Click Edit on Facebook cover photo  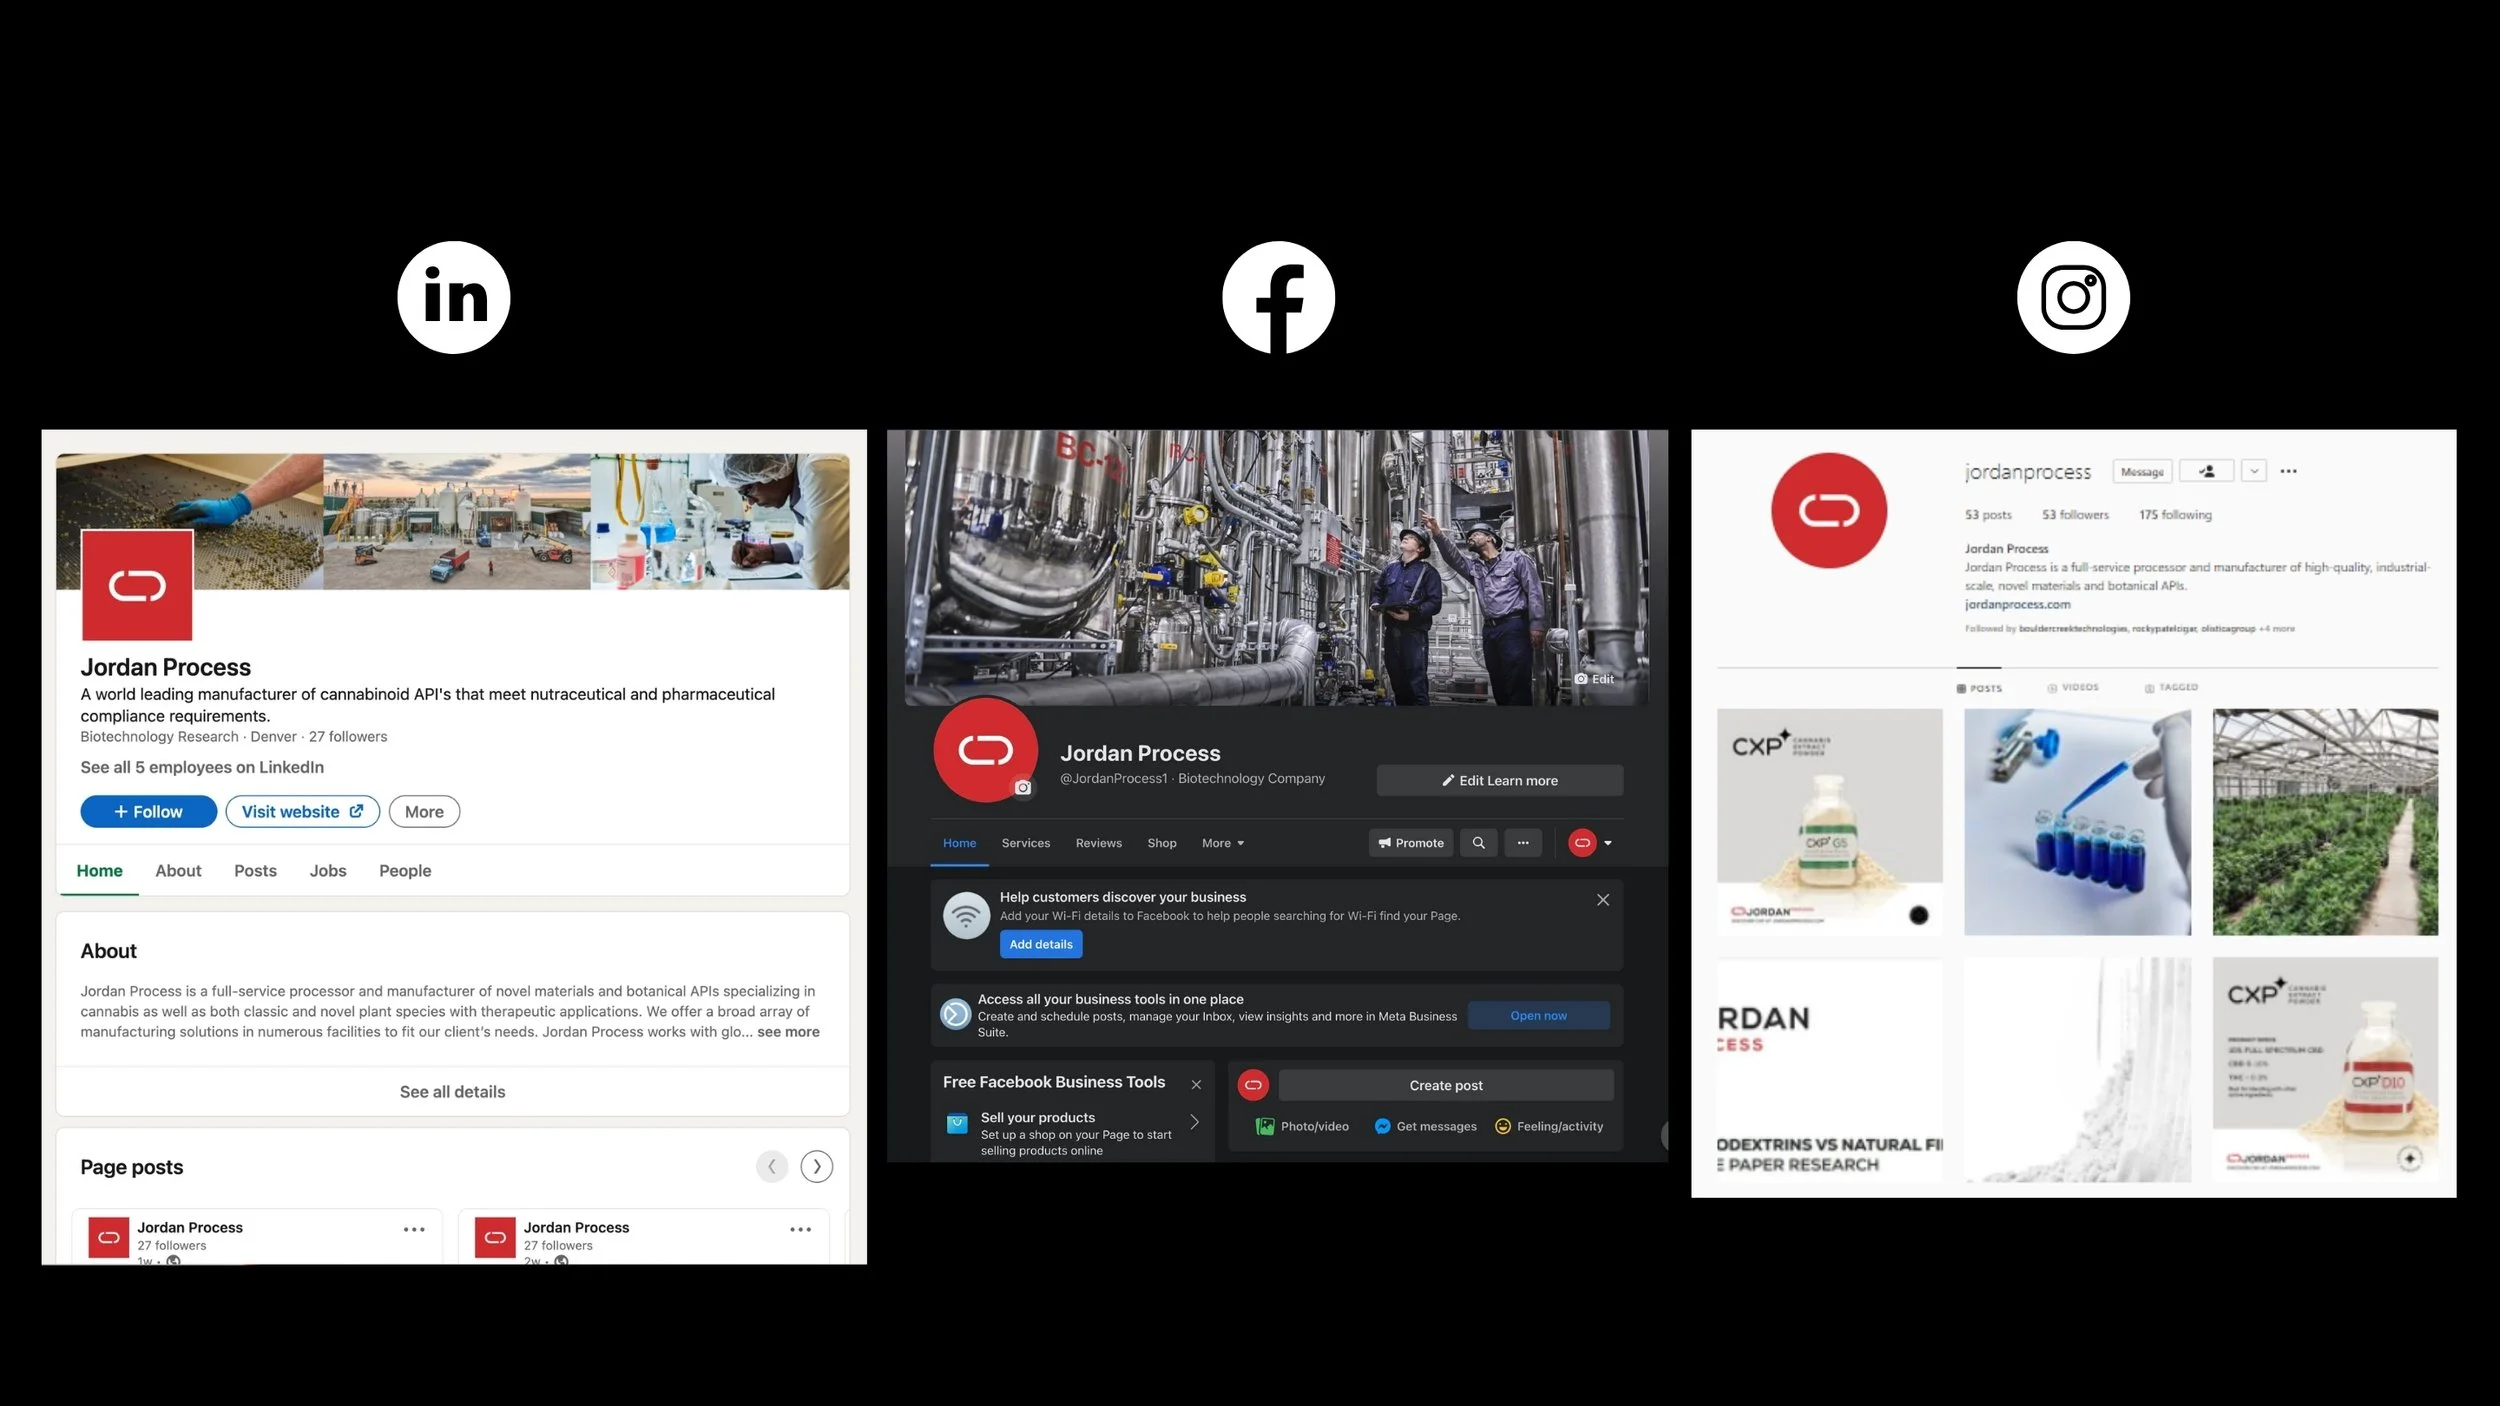click(1594, 679)
